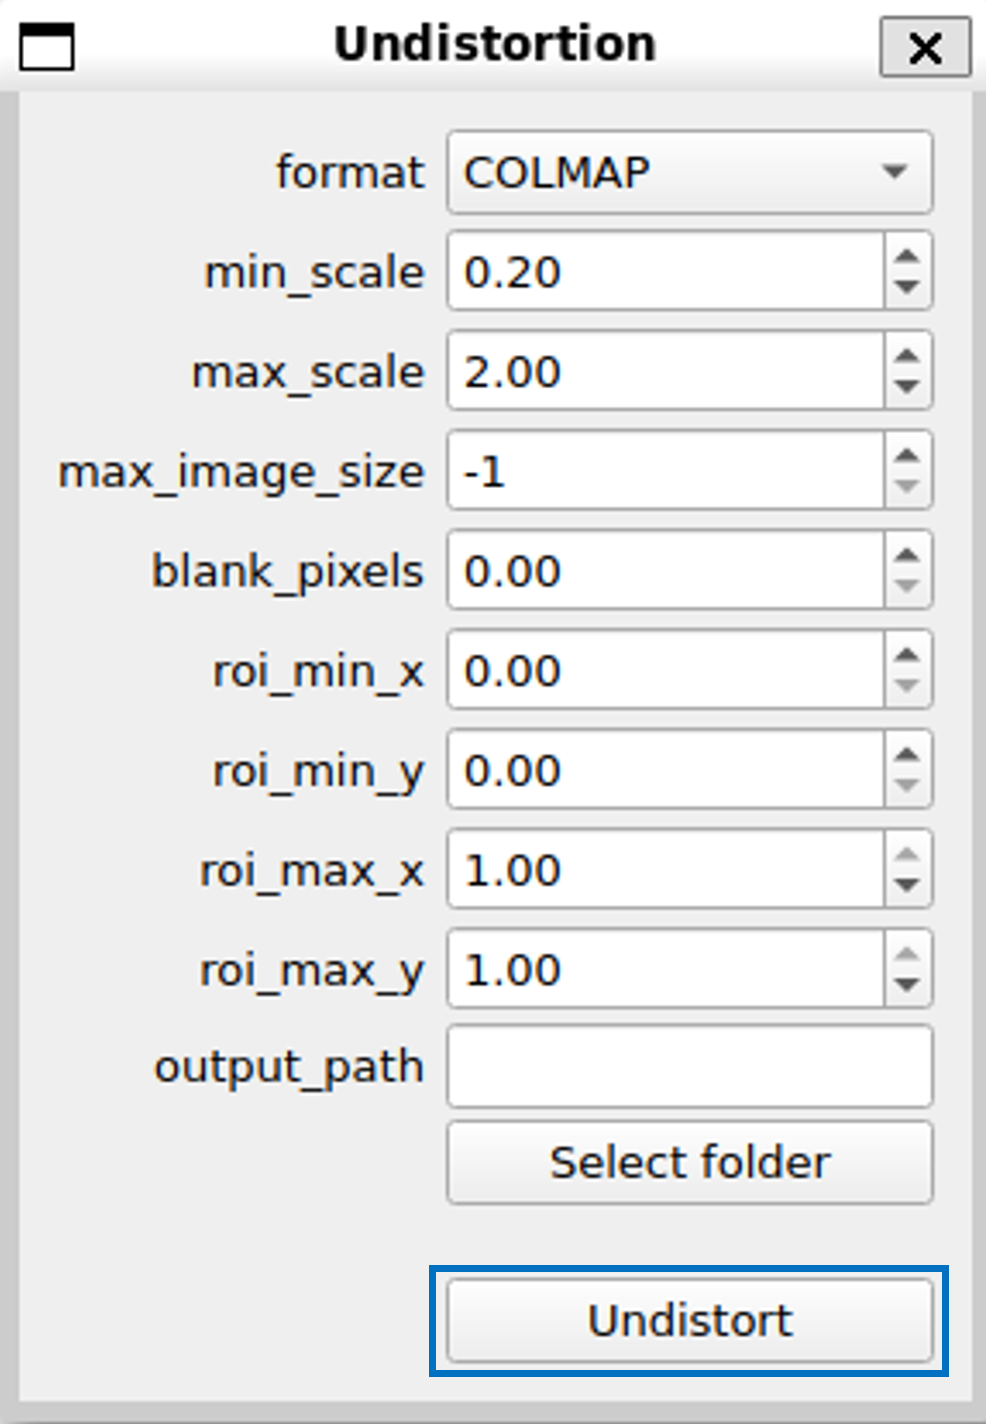986x1424 pixels.
Task: Click the Undistort button
Action: pos(689,1320)
